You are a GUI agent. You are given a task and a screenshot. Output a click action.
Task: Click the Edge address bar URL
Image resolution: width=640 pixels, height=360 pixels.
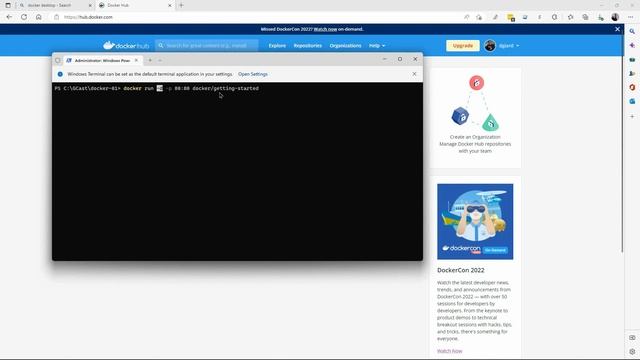pyautogui.click(x=89, y=17)
